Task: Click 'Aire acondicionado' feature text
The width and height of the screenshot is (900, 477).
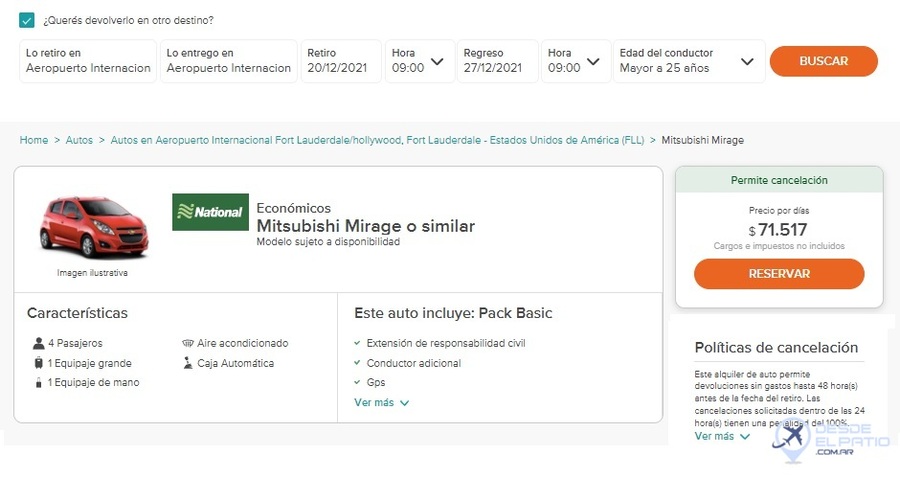Action: [x=243, y=343]
